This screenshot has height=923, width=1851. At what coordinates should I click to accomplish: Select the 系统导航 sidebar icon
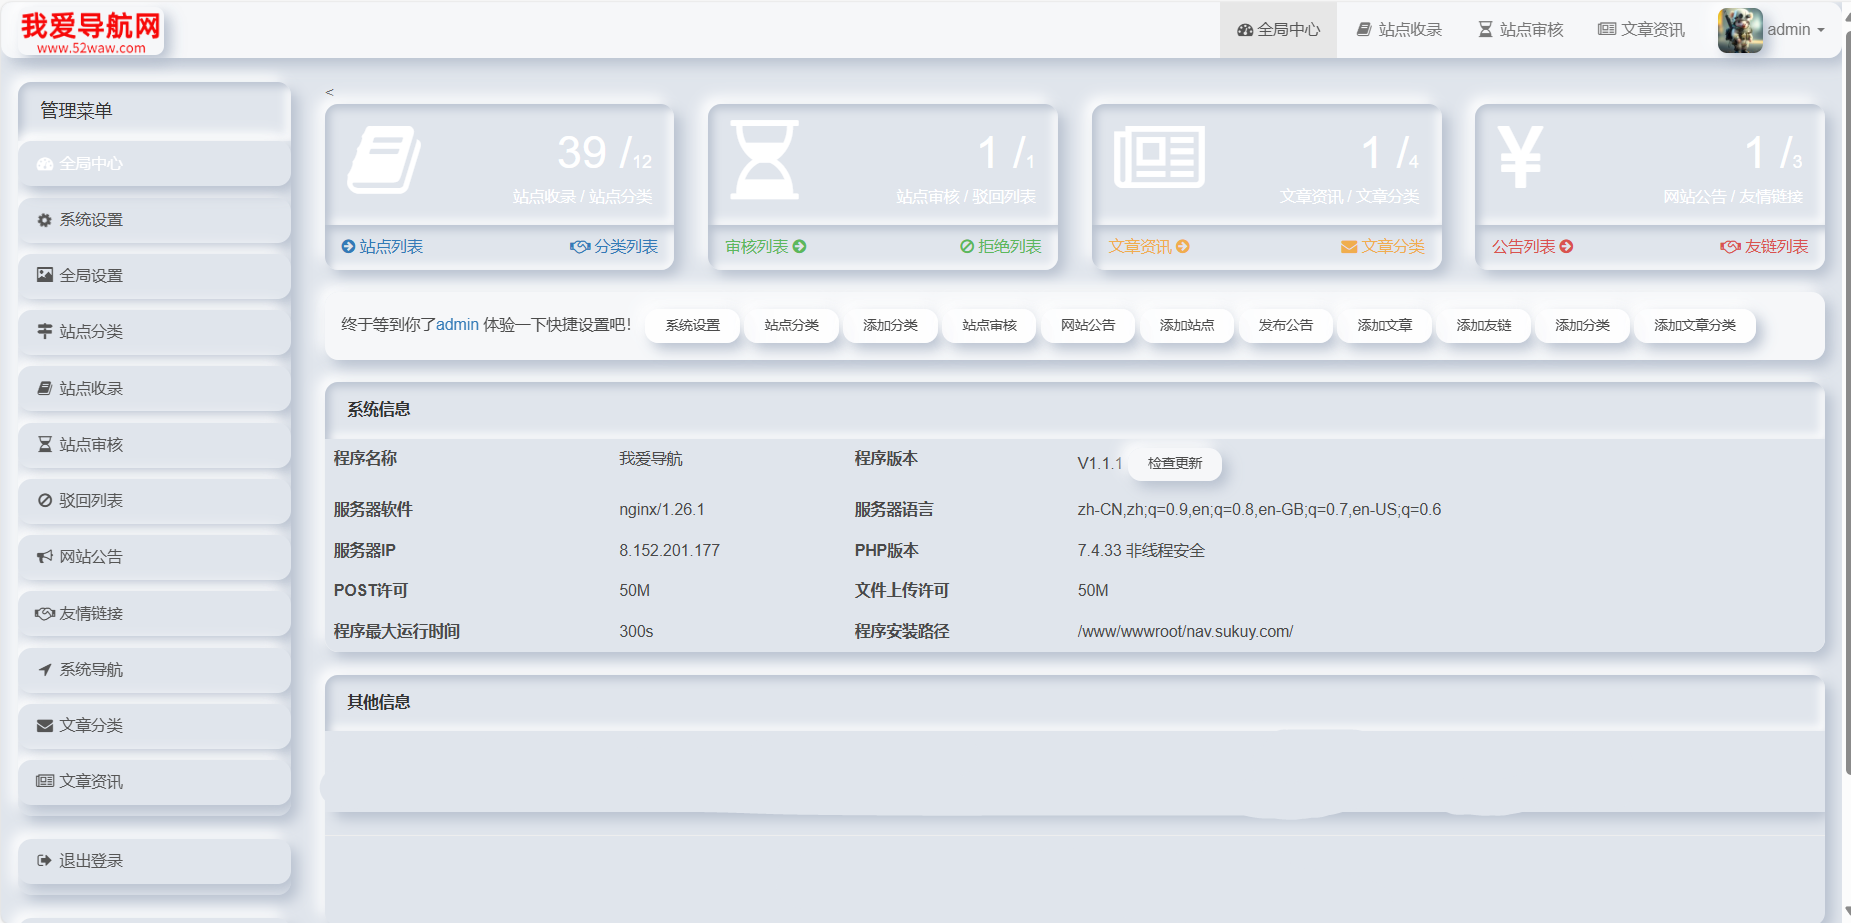pyautogui.click(x=44, y=669)
